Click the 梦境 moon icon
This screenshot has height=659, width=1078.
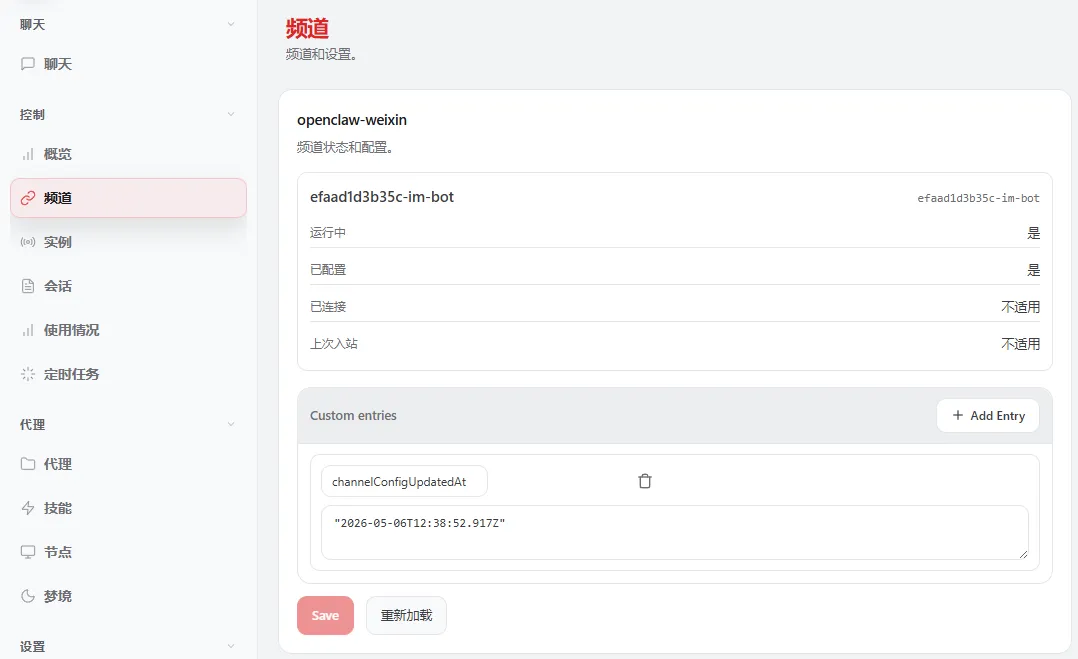point(28,596)
